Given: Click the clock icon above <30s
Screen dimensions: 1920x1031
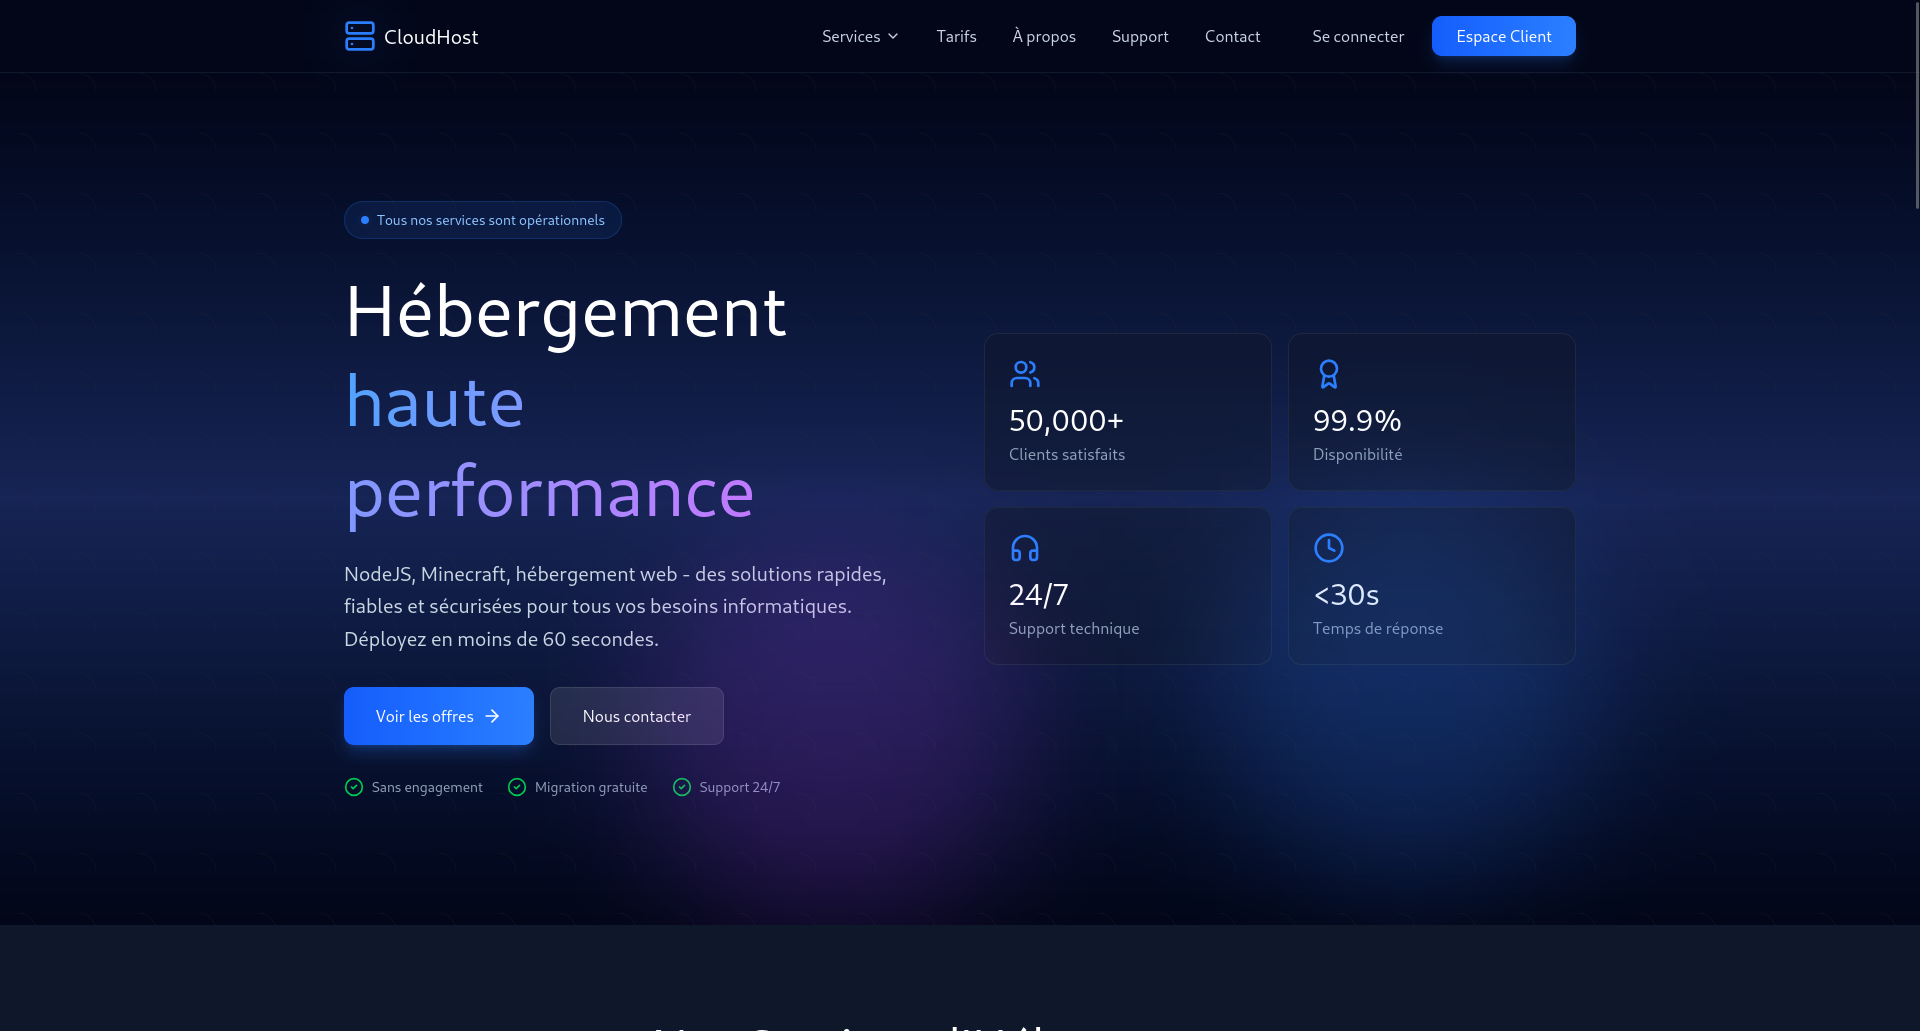Looking at the screenshot, I should tap(1328, 548).
